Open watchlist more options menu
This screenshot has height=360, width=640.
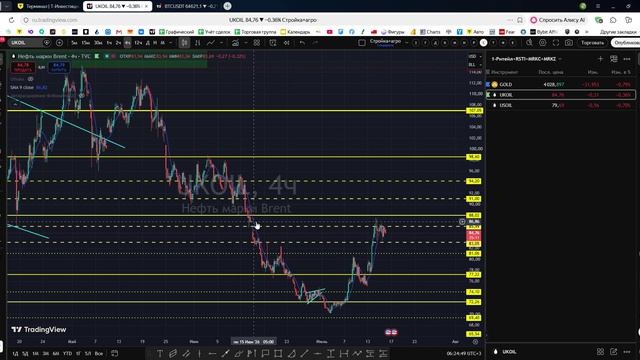[x=627, y=59]
